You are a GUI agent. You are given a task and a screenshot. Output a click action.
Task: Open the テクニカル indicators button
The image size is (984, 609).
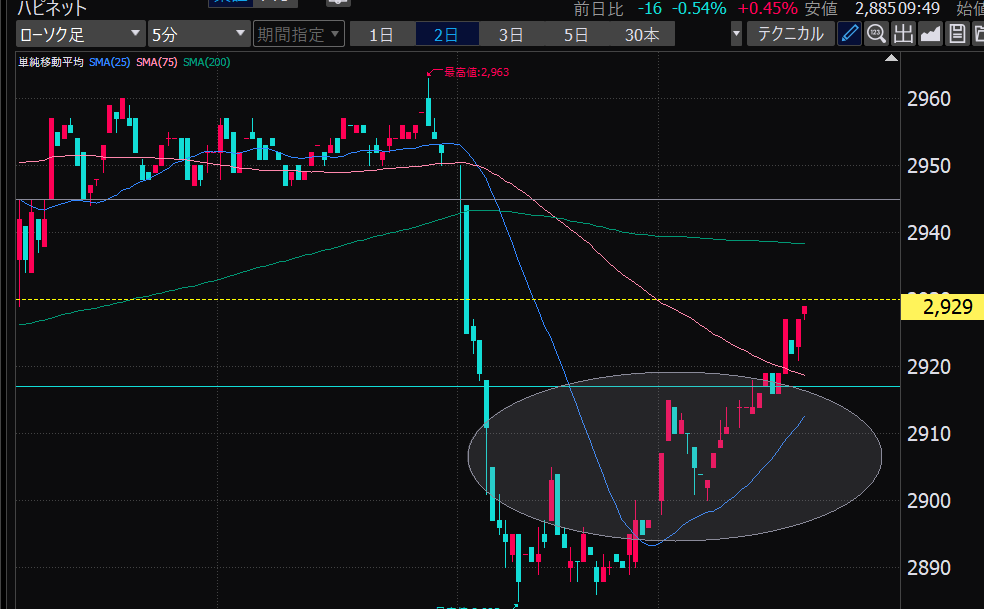(790, 34)
